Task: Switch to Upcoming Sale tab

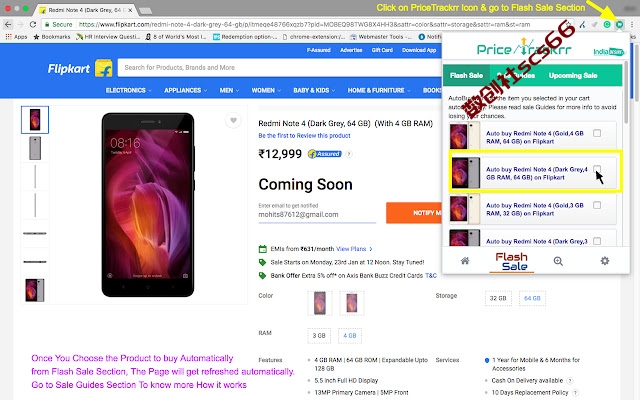Action: (x=573, y=76)
